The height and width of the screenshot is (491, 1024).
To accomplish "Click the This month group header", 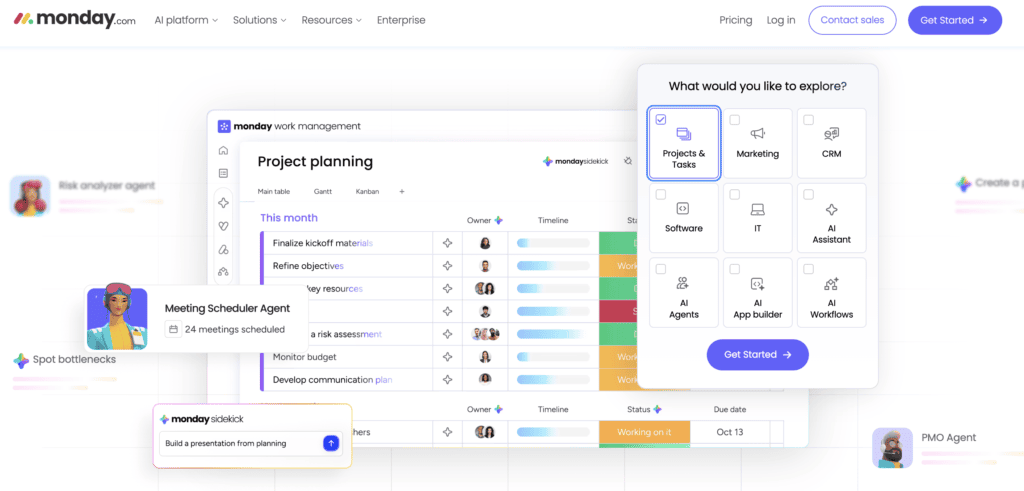I will [x=289, y=218].
